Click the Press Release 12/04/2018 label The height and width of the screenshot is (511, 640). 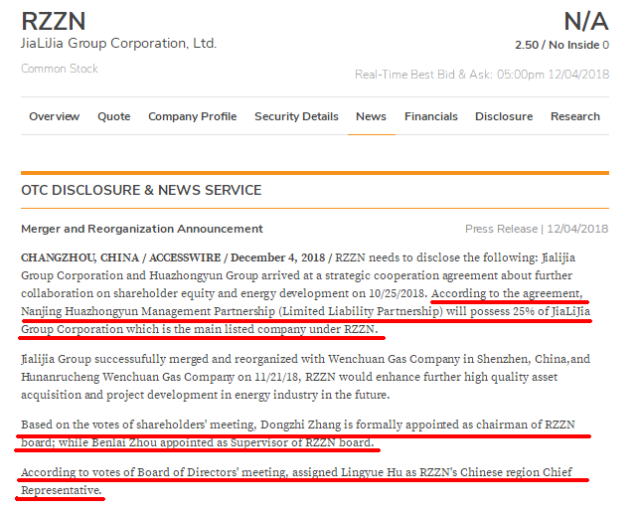pyautogui.click(x=537, y=229)
